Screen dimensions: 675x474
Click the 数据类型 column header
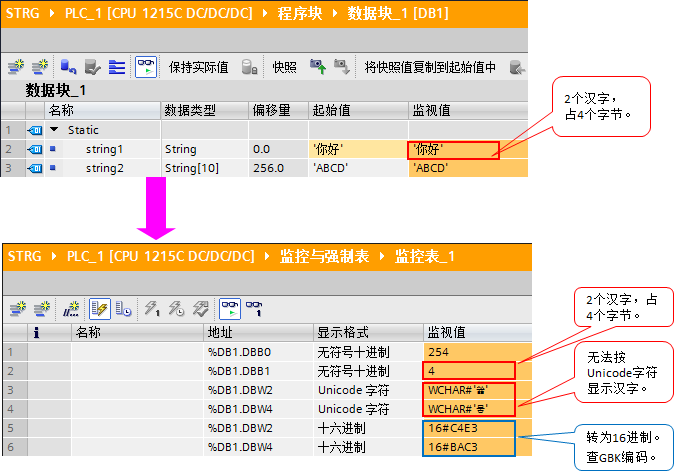tap(205, 111)
